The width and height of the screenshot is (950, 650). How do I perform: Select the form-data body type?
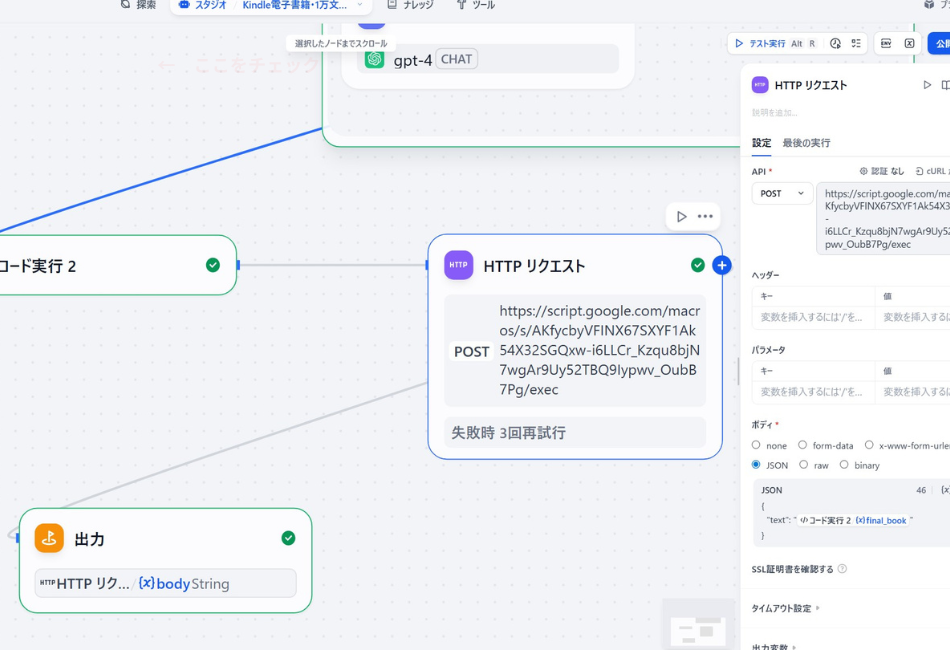tap(803, 445)
